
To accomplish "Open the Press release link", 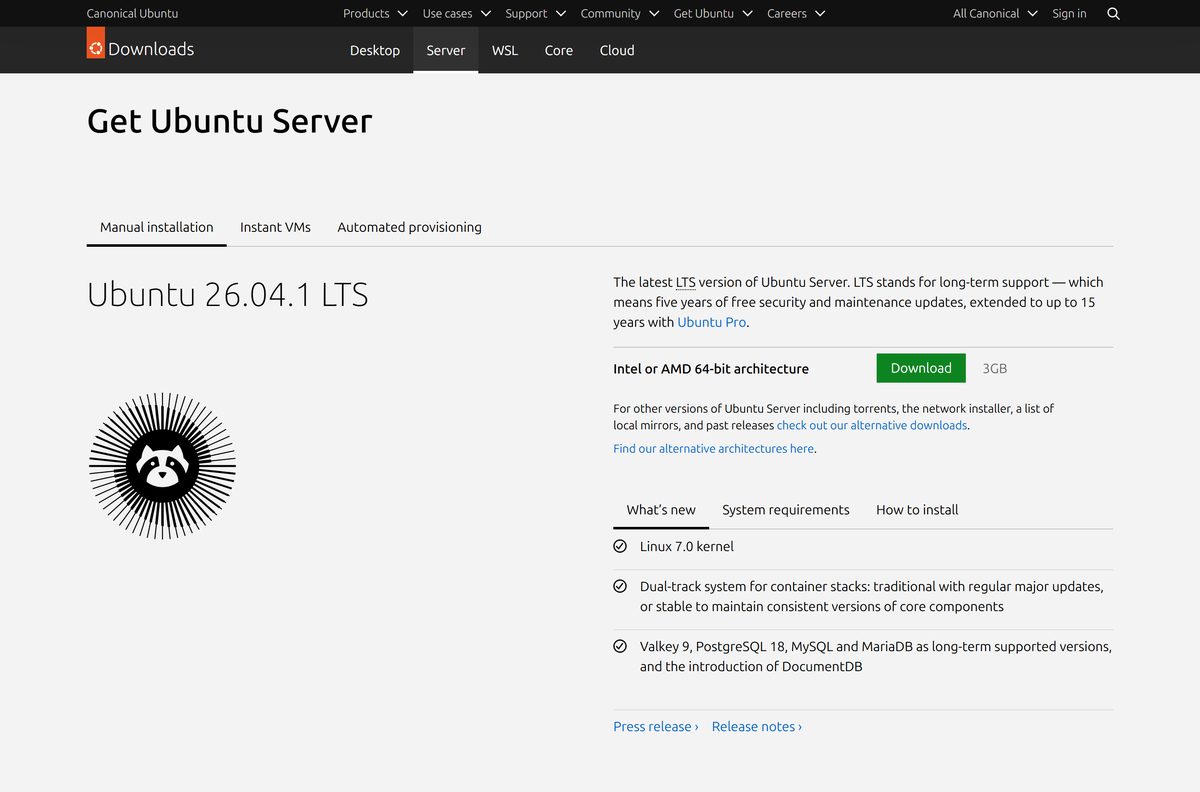I will pos(656,727).
